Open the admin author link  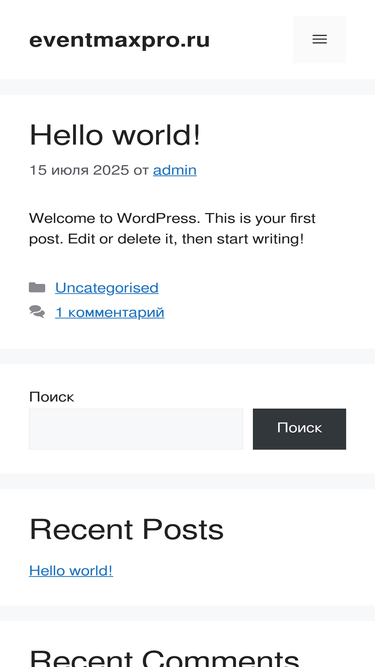tap(175, 170)
